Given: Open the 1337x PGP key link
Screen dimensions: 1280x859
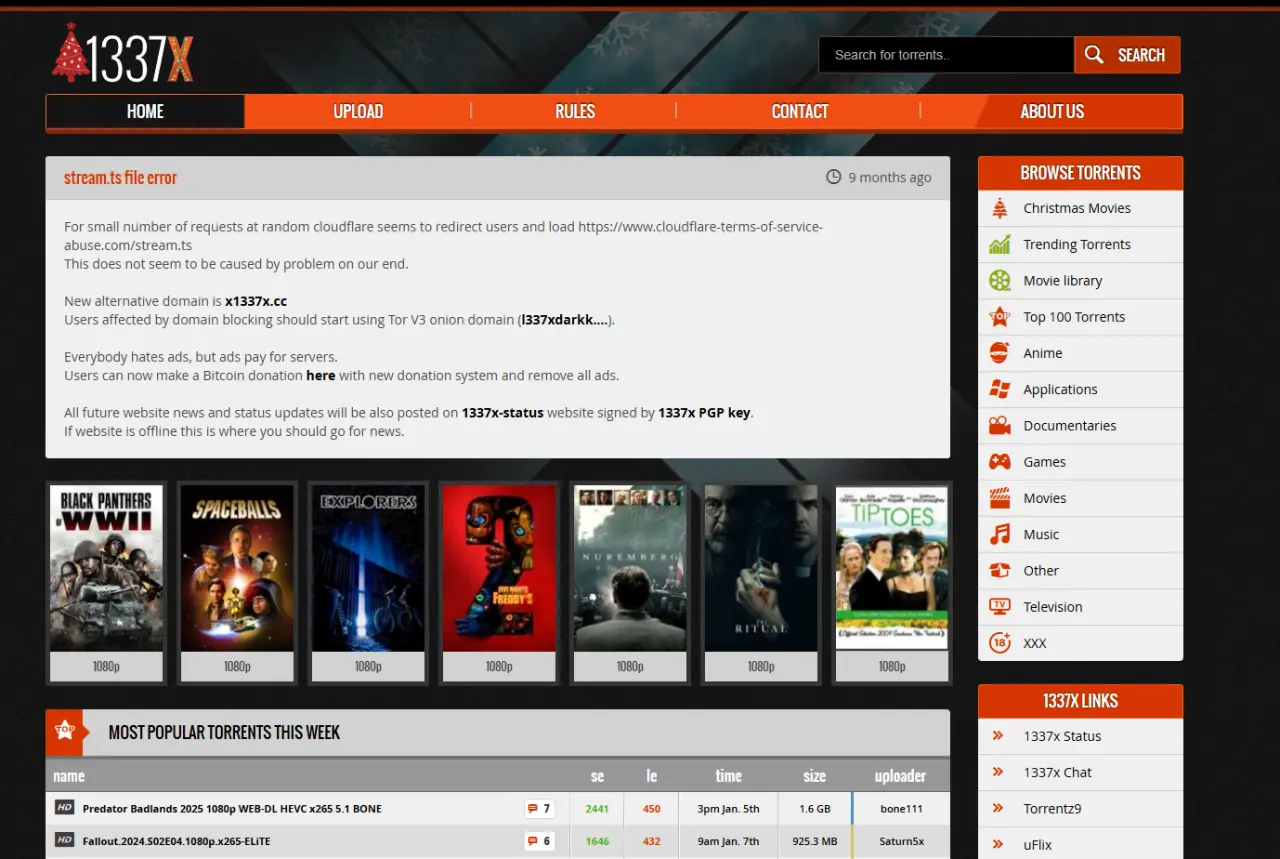Looking at the screenshot, I should [704, 412].
